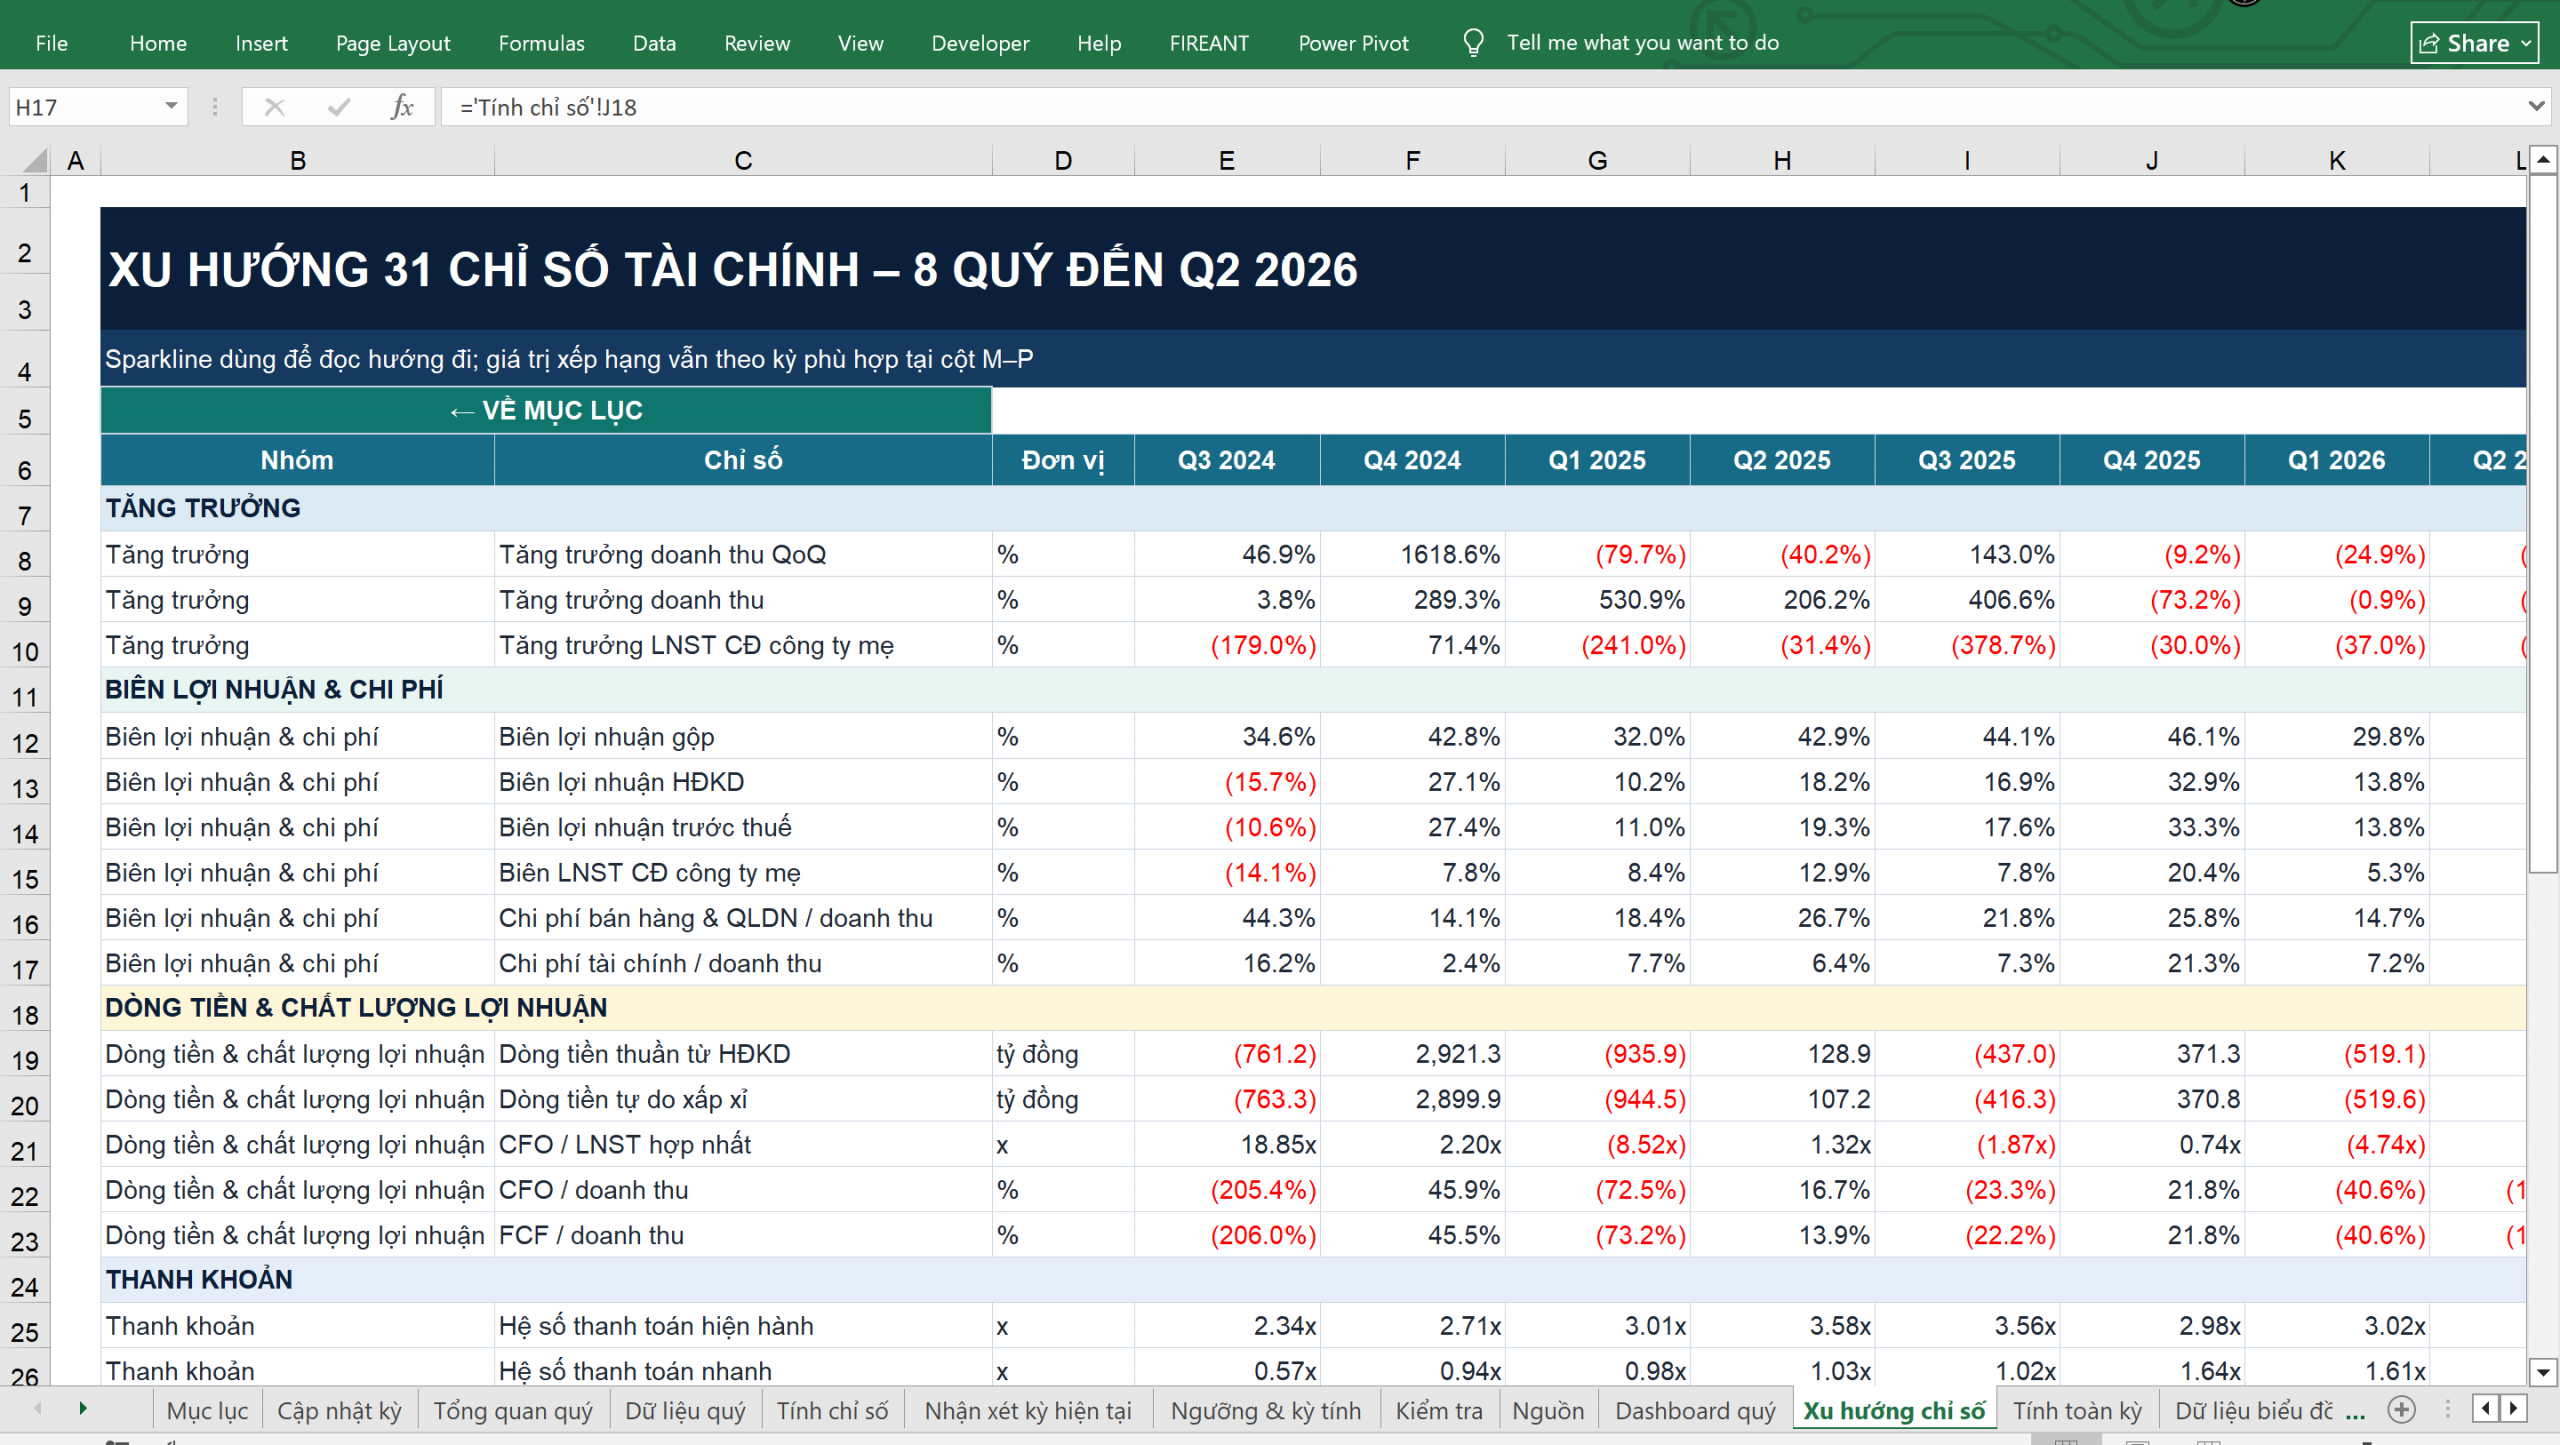
Task: Click the tab bar scroll right arrow
Action: tap(2513, 1409)
